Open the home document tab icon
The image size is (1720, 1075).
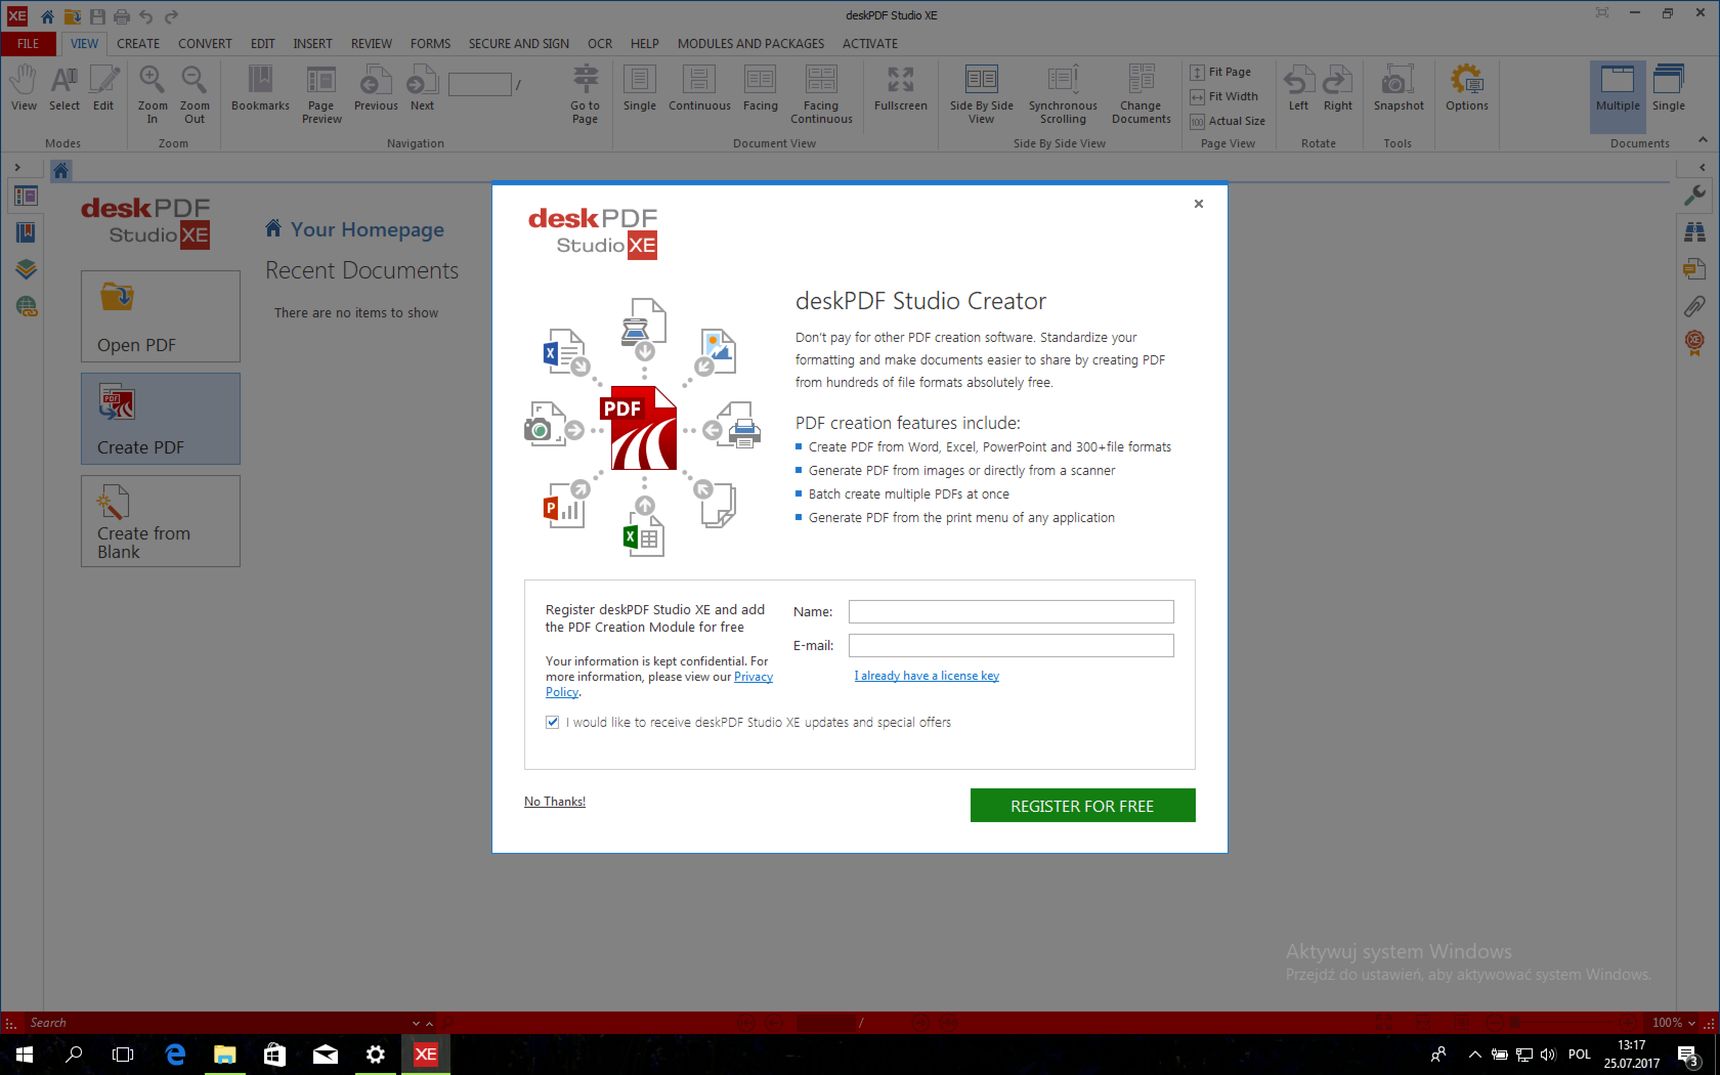61,171
